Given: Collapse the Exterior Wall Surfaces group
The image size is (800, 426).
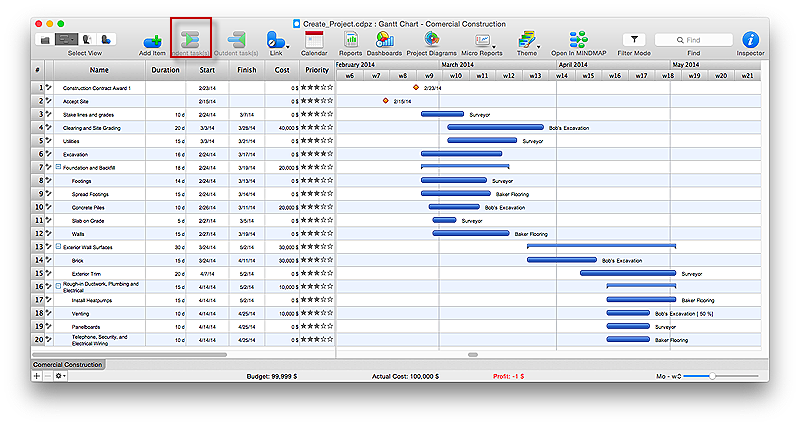Looking at the screenshot, I should tap(58, 246).
